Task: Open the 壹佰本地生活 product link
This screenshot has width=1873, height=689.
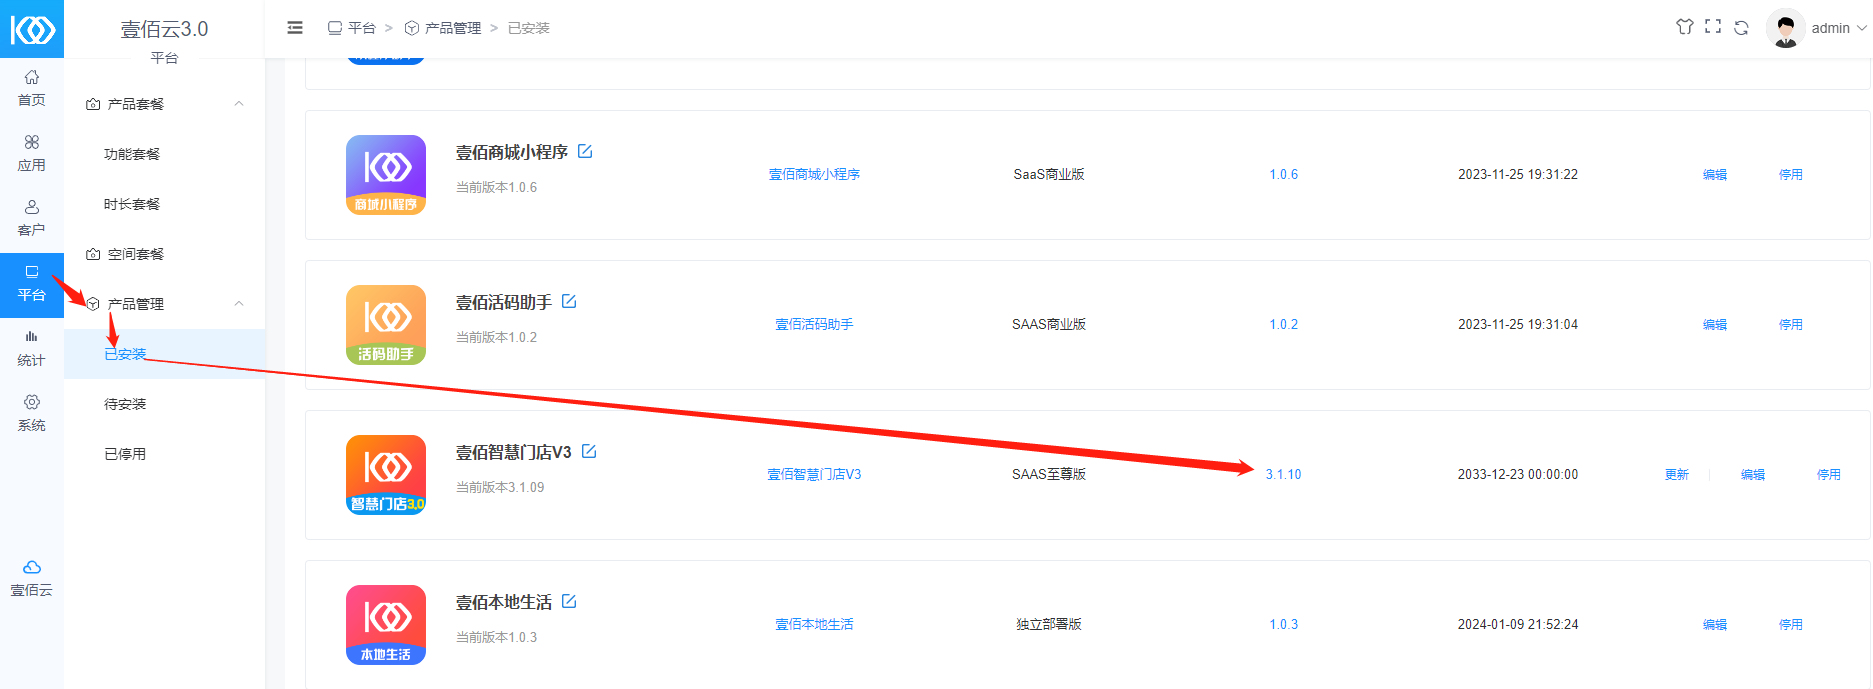Action: [814, 624]
